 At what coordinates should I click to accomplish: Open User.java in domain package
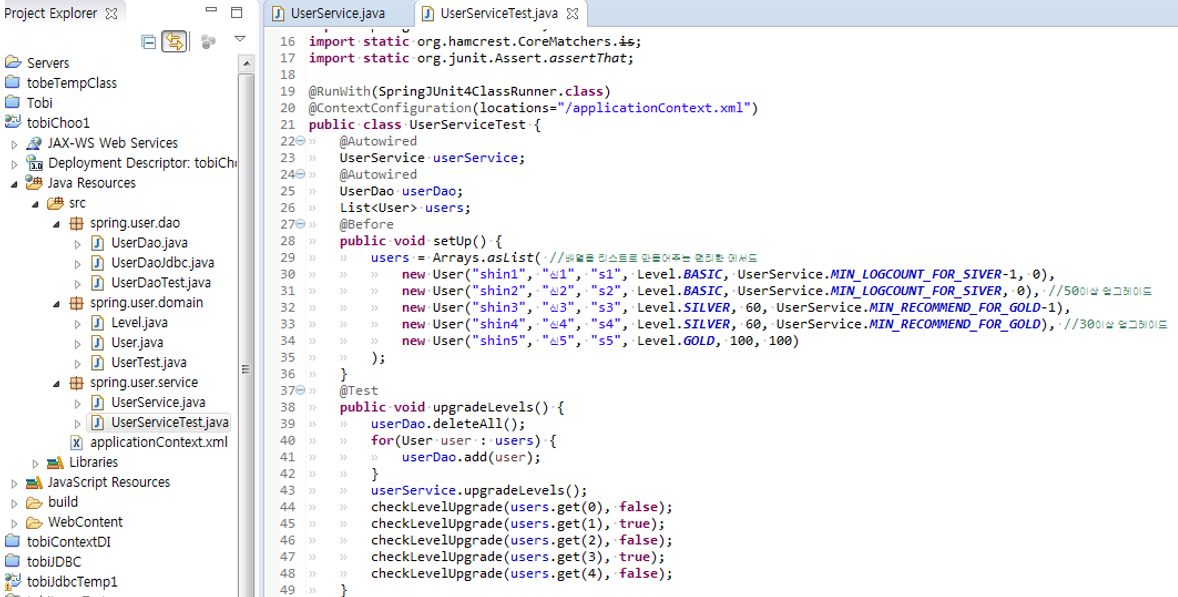click(137, 342)
